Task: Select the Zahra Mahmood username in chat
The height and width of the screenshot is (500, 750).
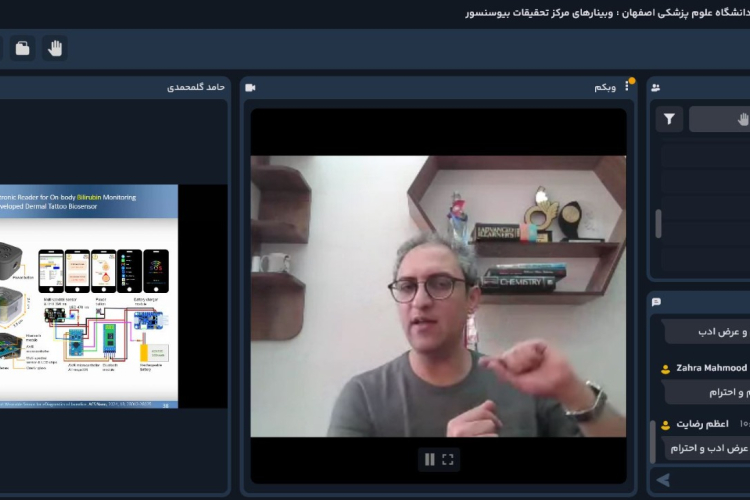Action: coord(712,368)
